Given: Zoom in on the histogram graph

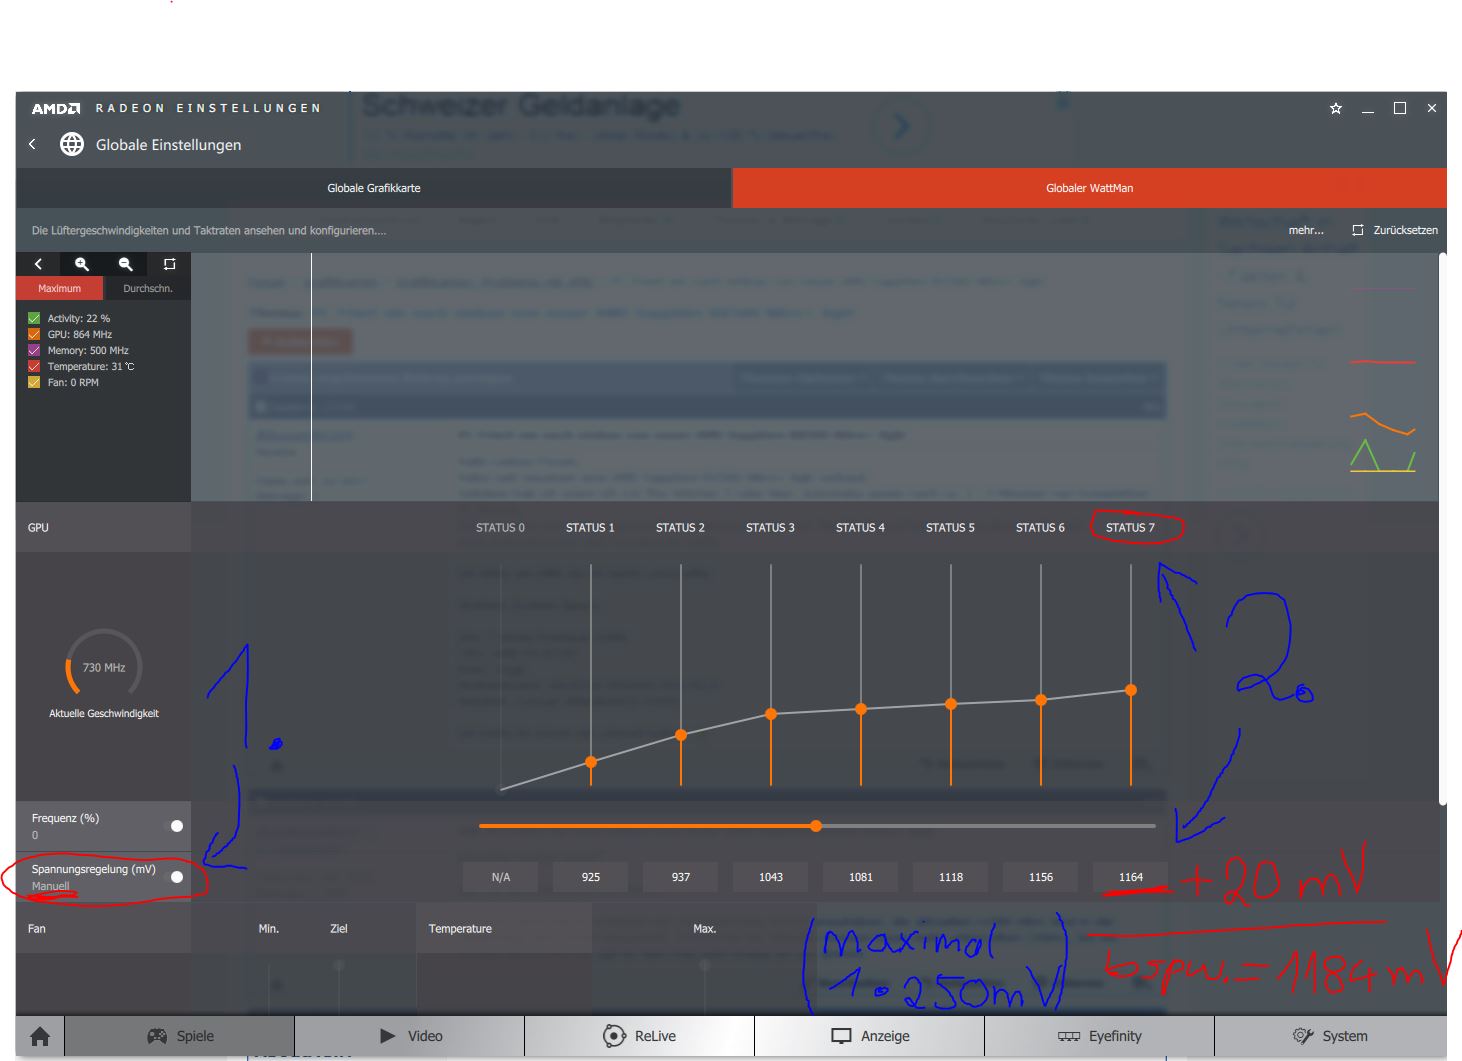Looking at the screenshot, I should pos(82,264).
